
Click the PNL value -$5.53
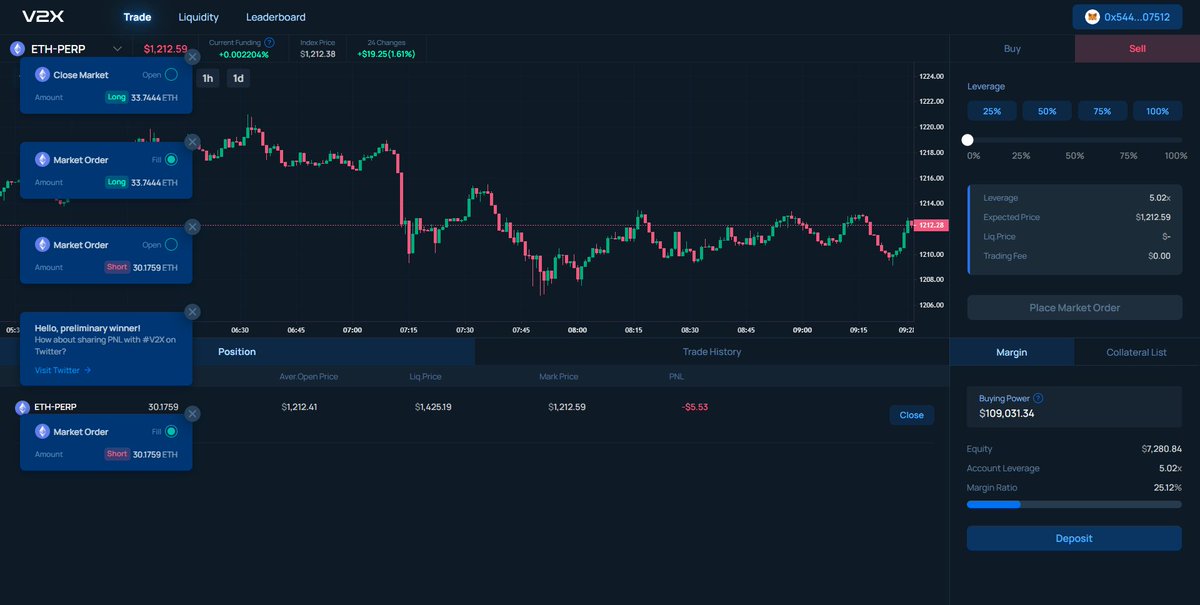click(x=695, y=407)
